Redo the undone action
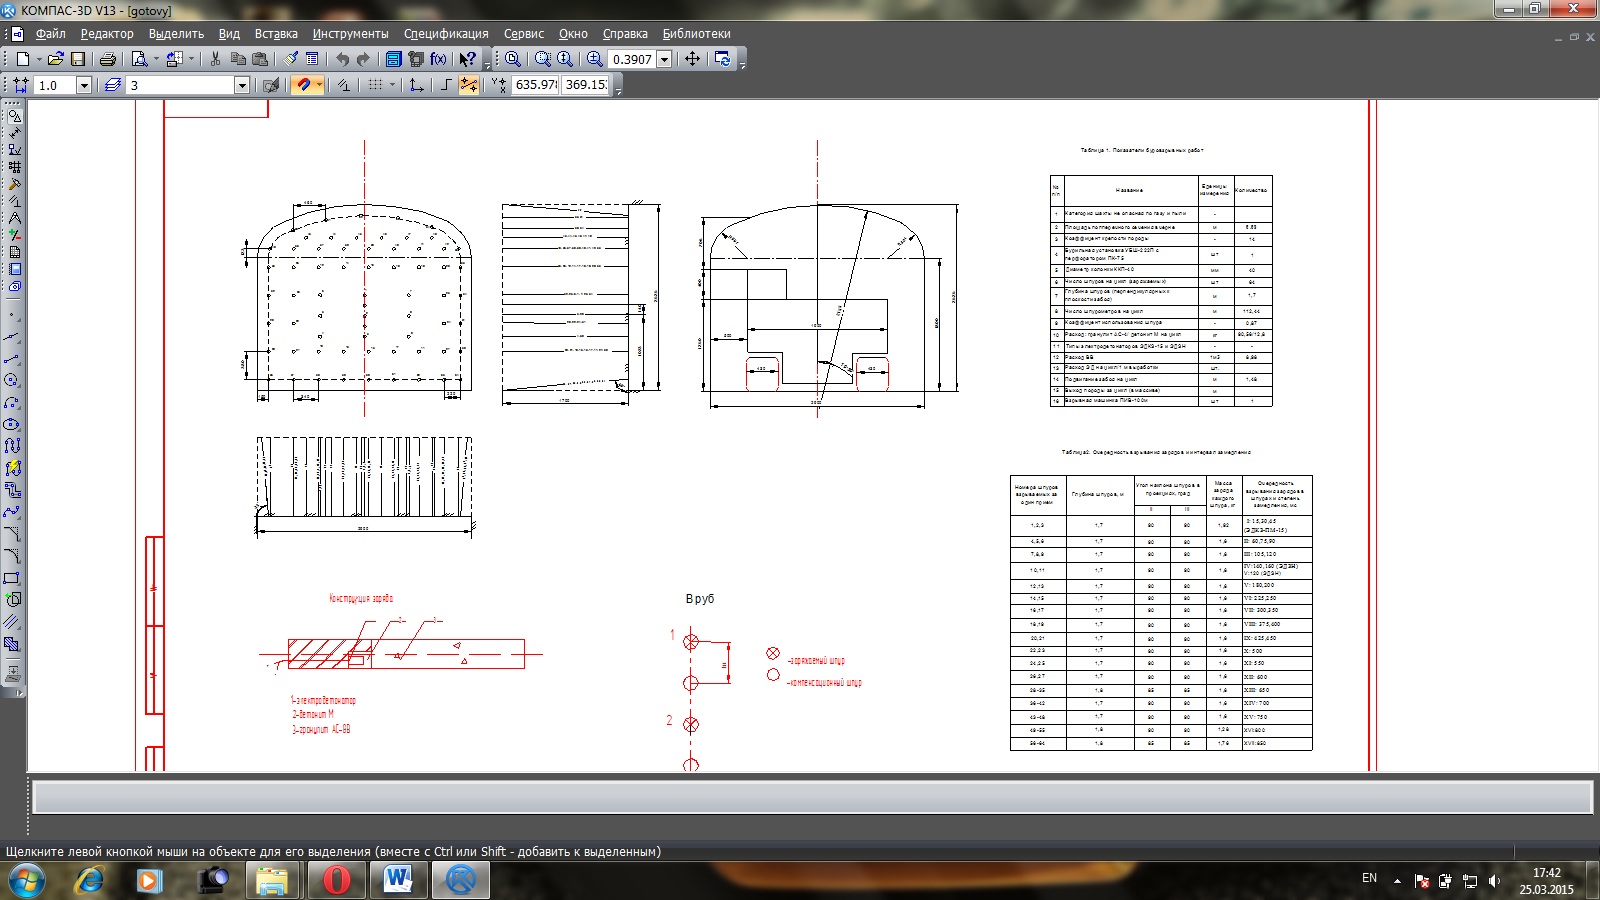Viewport: 1600px width, 900px height. [364, 59]
